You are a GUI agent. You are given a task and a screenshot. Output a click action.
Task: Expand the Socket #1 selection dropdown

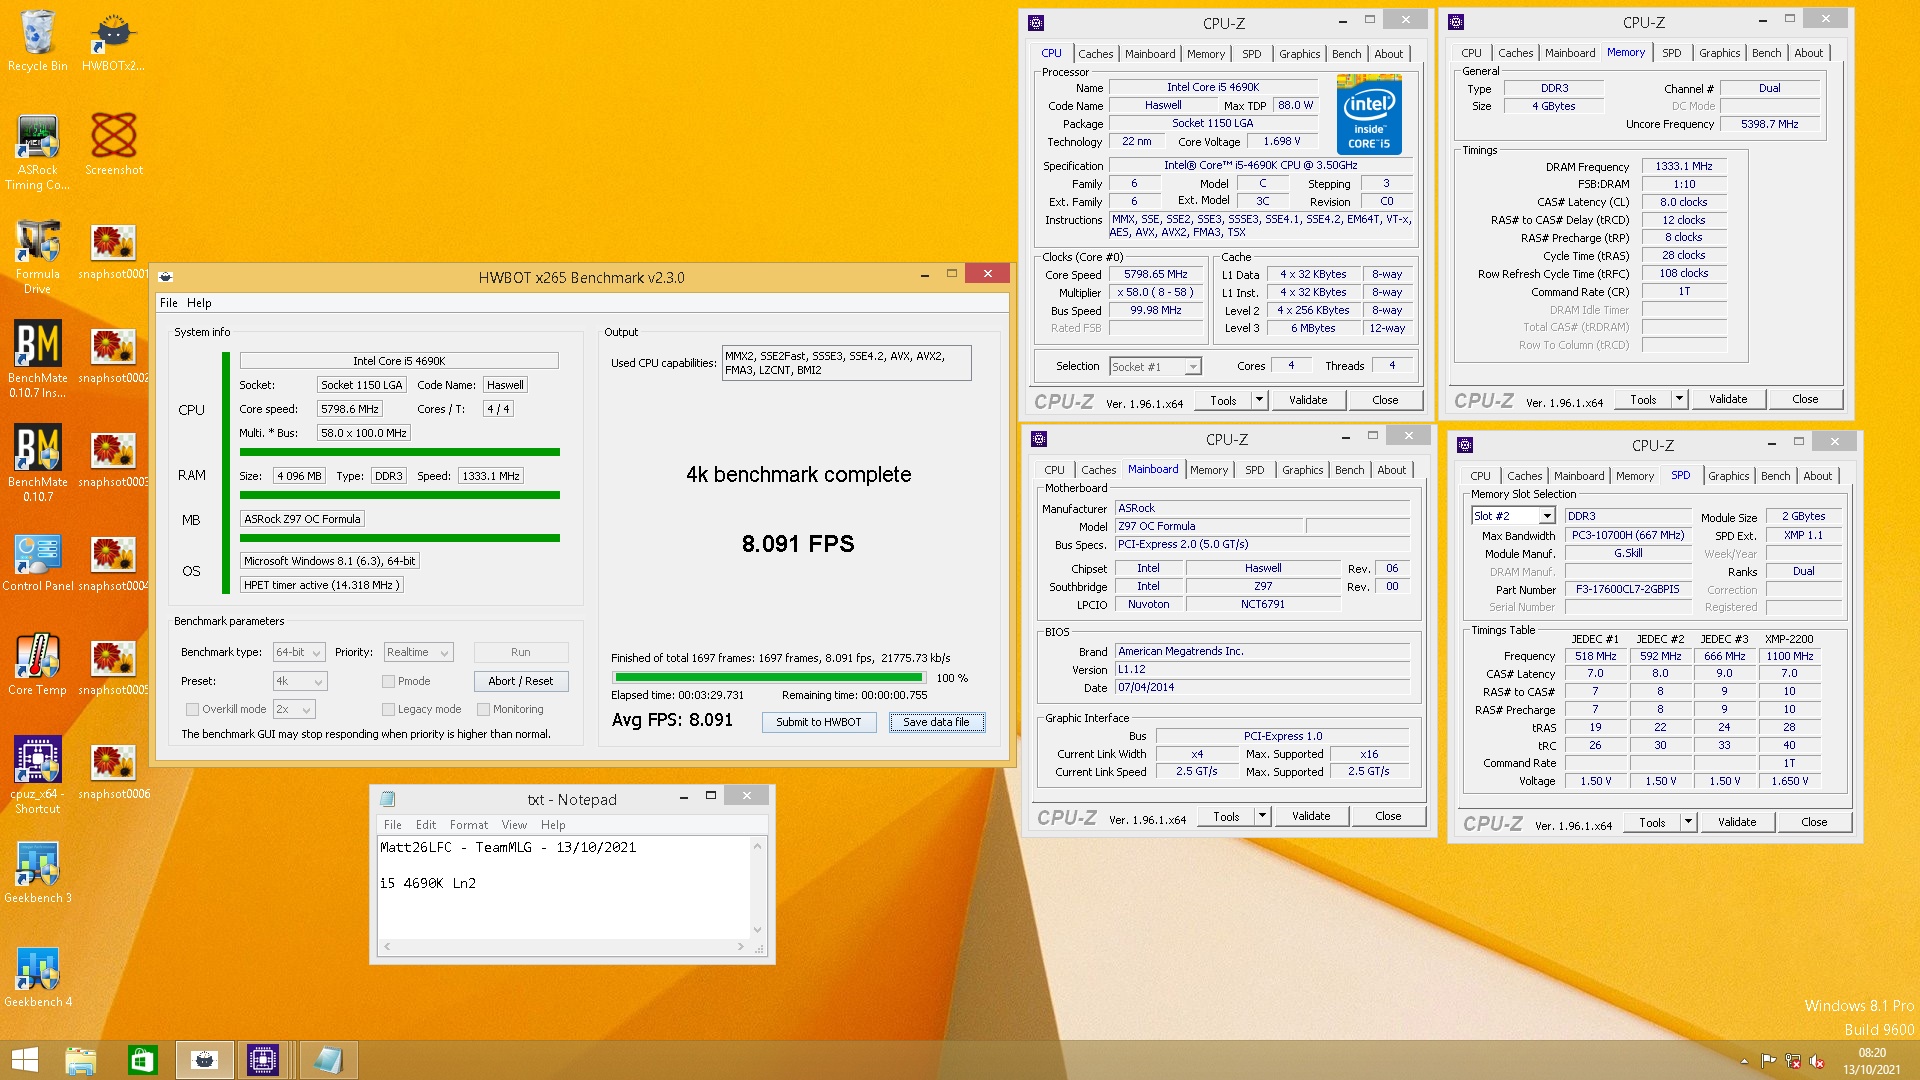point(1155,367)
